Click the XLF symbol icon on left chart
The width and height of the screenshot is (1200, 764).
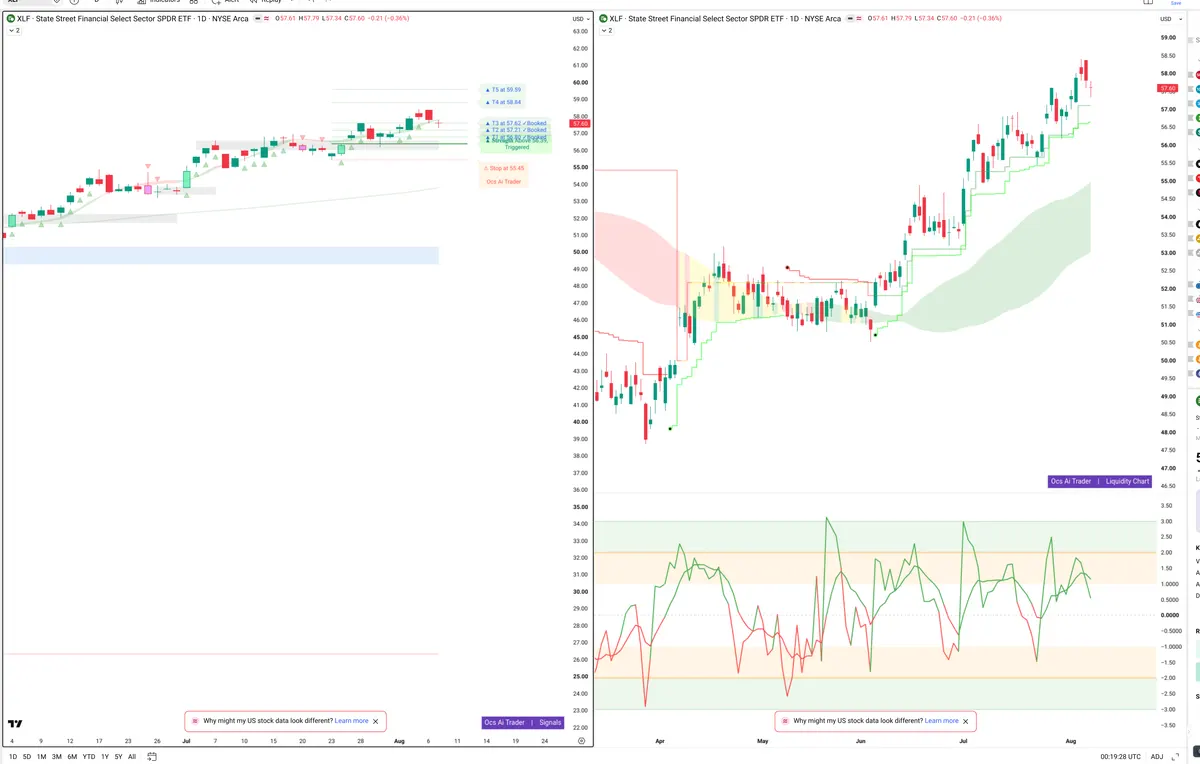point(11,19)
